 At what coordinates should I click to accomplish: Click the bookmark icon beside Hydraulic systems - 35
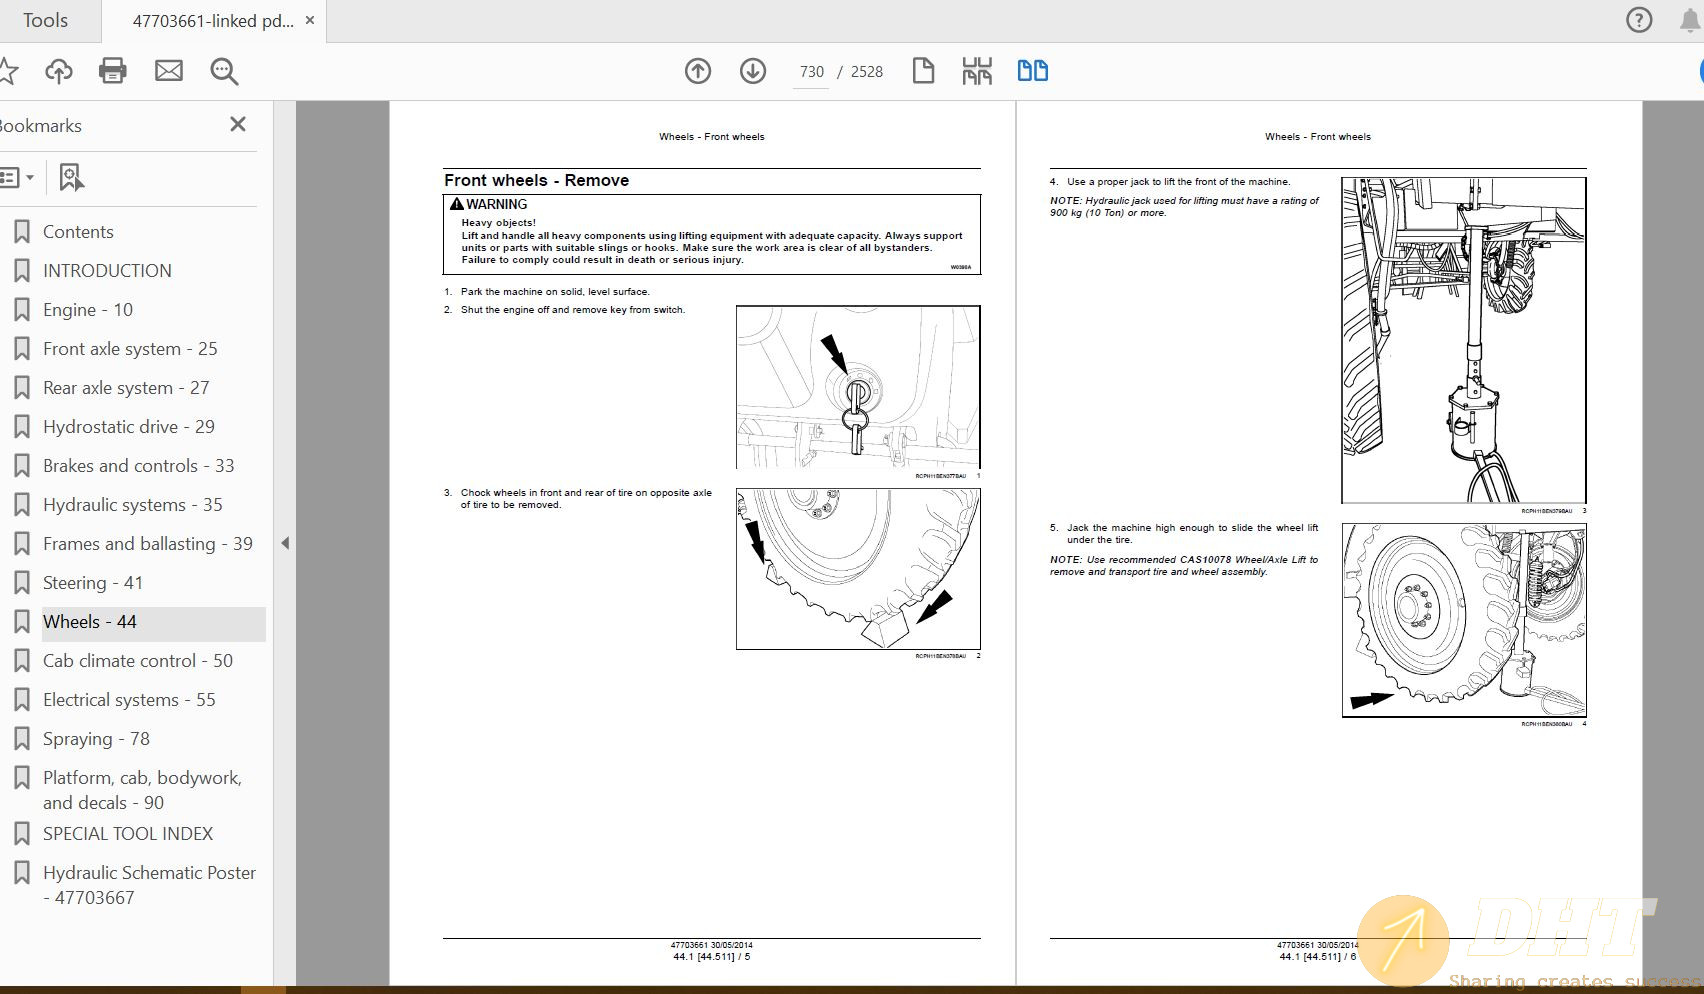point(21,505)
